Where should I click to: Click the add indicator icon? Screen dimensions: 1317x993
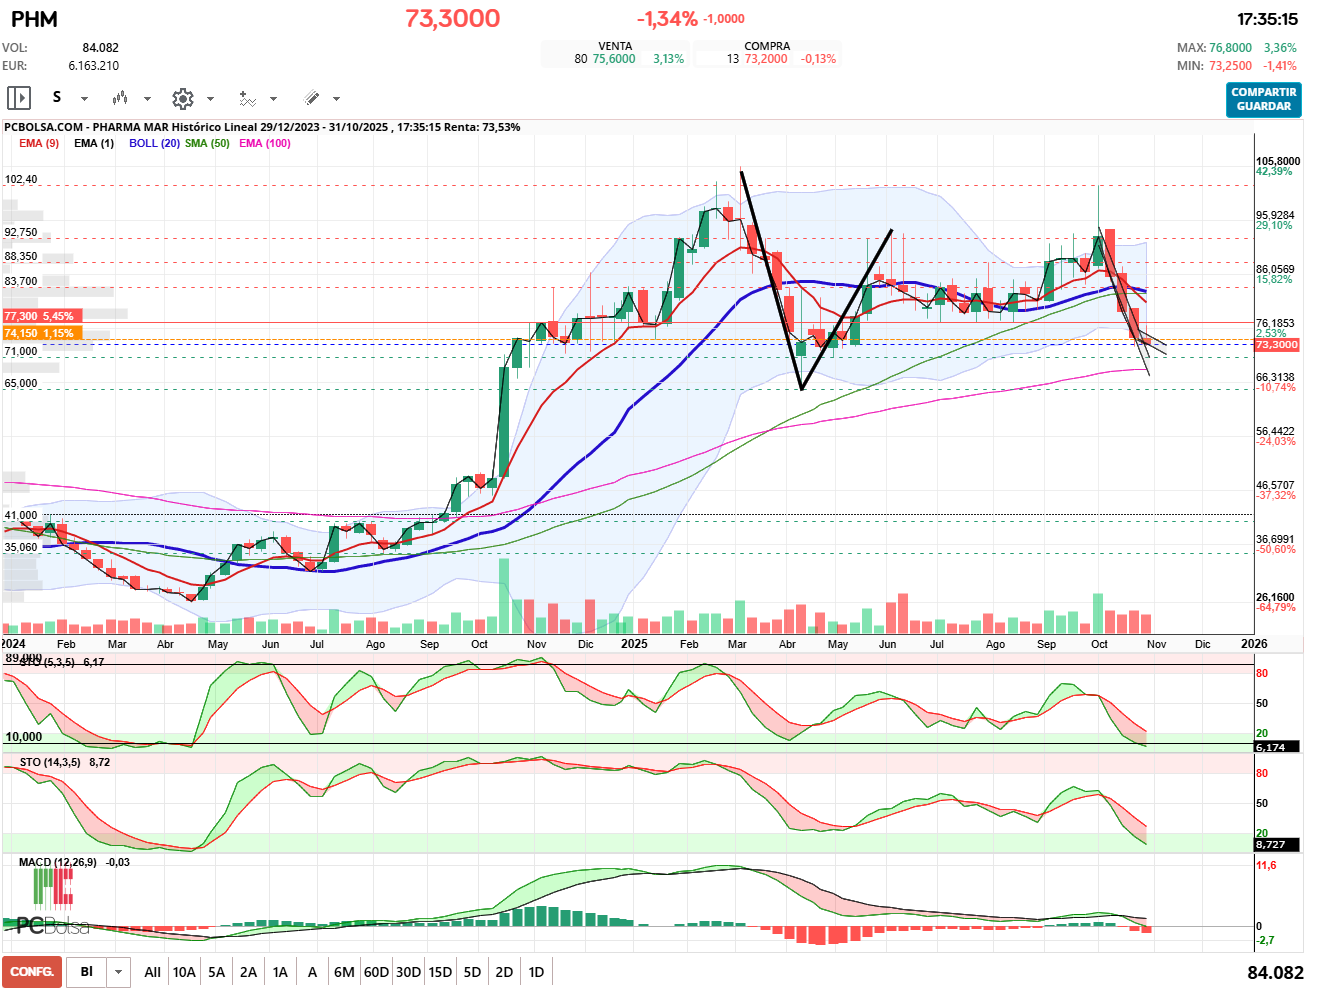pyautogui.click(x=247, y=98)
